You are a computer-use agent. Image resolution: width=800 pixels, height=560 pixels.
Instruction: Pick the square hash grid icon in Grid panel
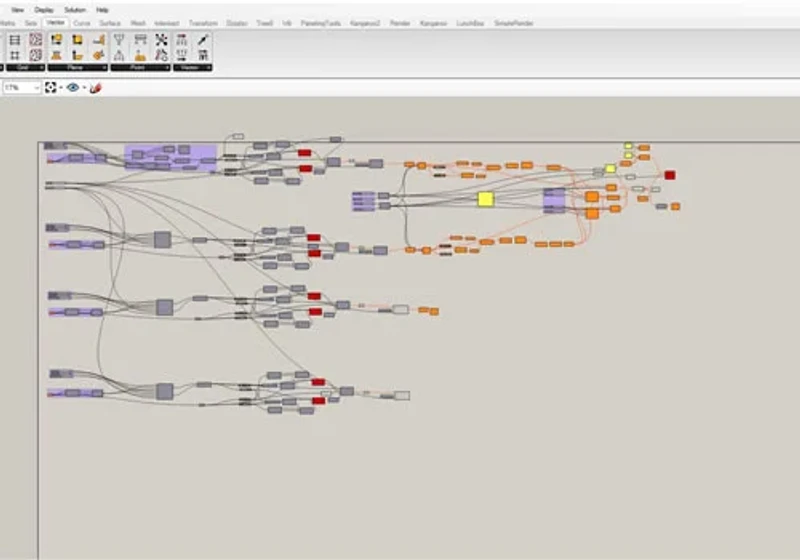coord(15,55)
